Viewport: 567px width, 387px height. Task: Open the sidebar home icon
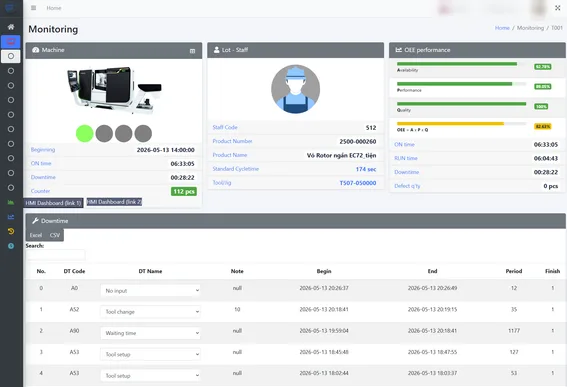pyautogui.click(x=11, y=27)
